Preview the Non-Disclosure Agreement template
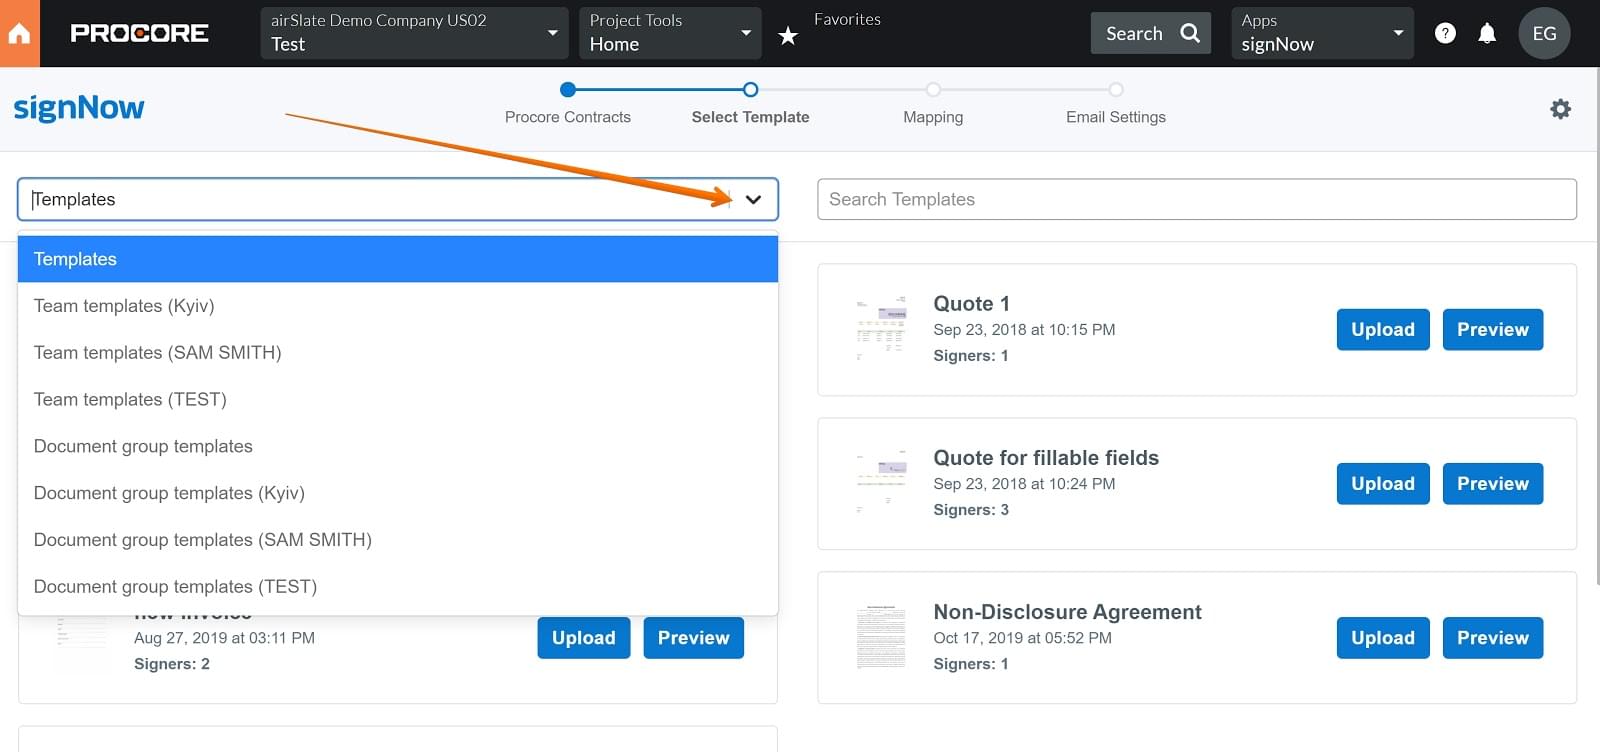 pyautogui.click(x=1493, y=638)
